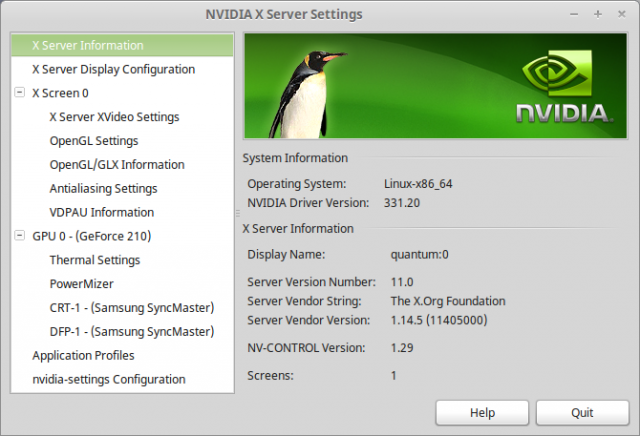Screen dimensions: 640x436
Task: Collapse the X Screen 0 tree node
Action: coord(21,93)
